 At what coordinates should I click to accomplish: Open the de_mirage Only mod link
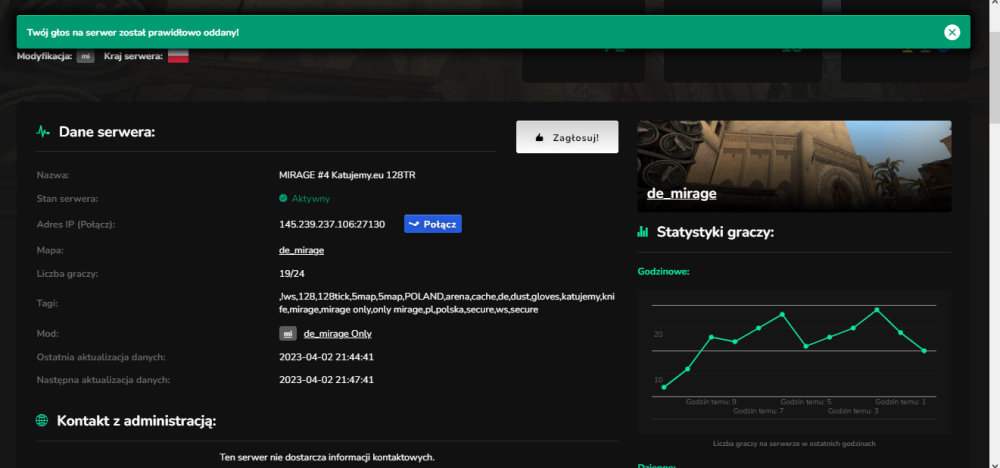(337, 333)
